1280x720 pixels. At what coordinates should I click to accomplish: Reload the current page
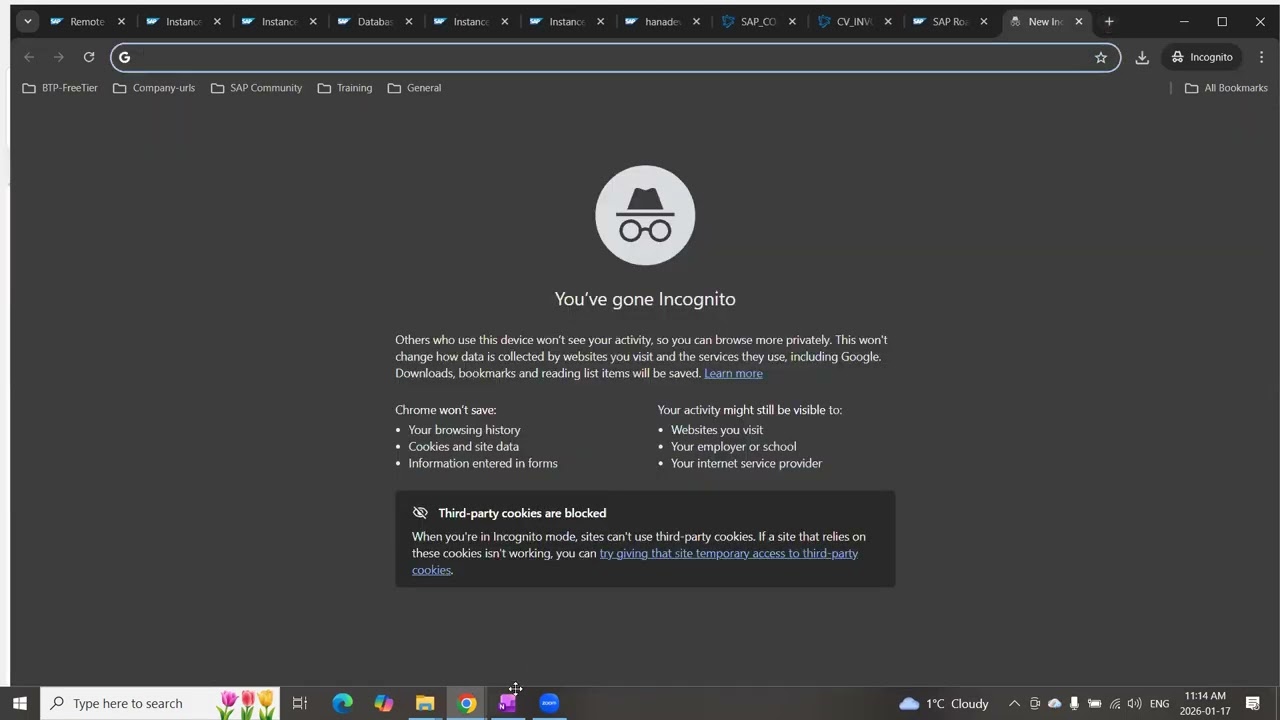[x=89, y=57]
